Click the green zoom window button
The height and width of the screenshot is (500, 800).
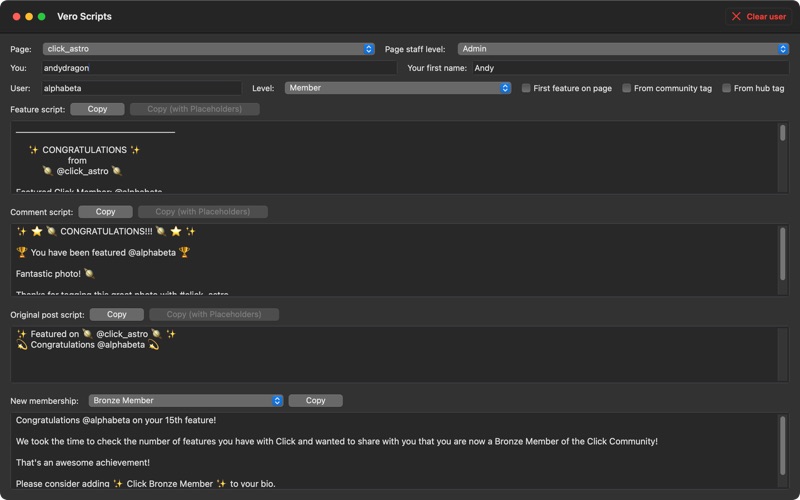(x=42, y=17)
